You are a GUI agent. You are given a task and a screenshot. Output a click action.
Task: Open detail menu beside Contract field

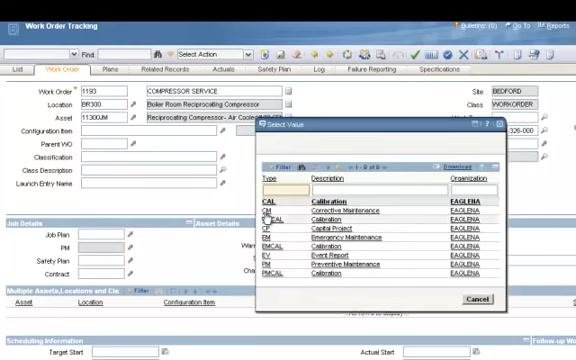pyautogui.click(x=130, y=274)
